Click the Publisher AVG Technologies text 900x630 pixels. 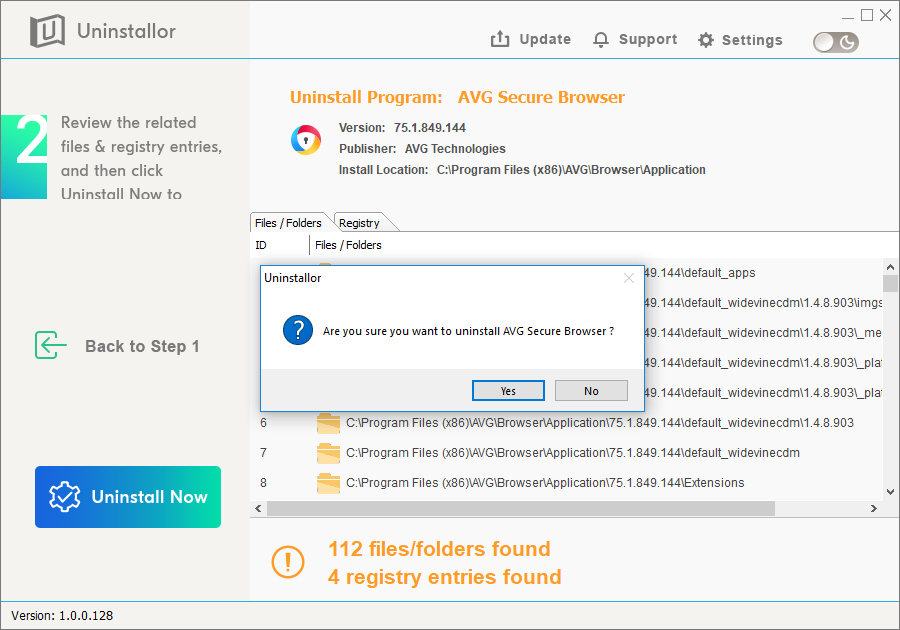click(x=422, y=149)
